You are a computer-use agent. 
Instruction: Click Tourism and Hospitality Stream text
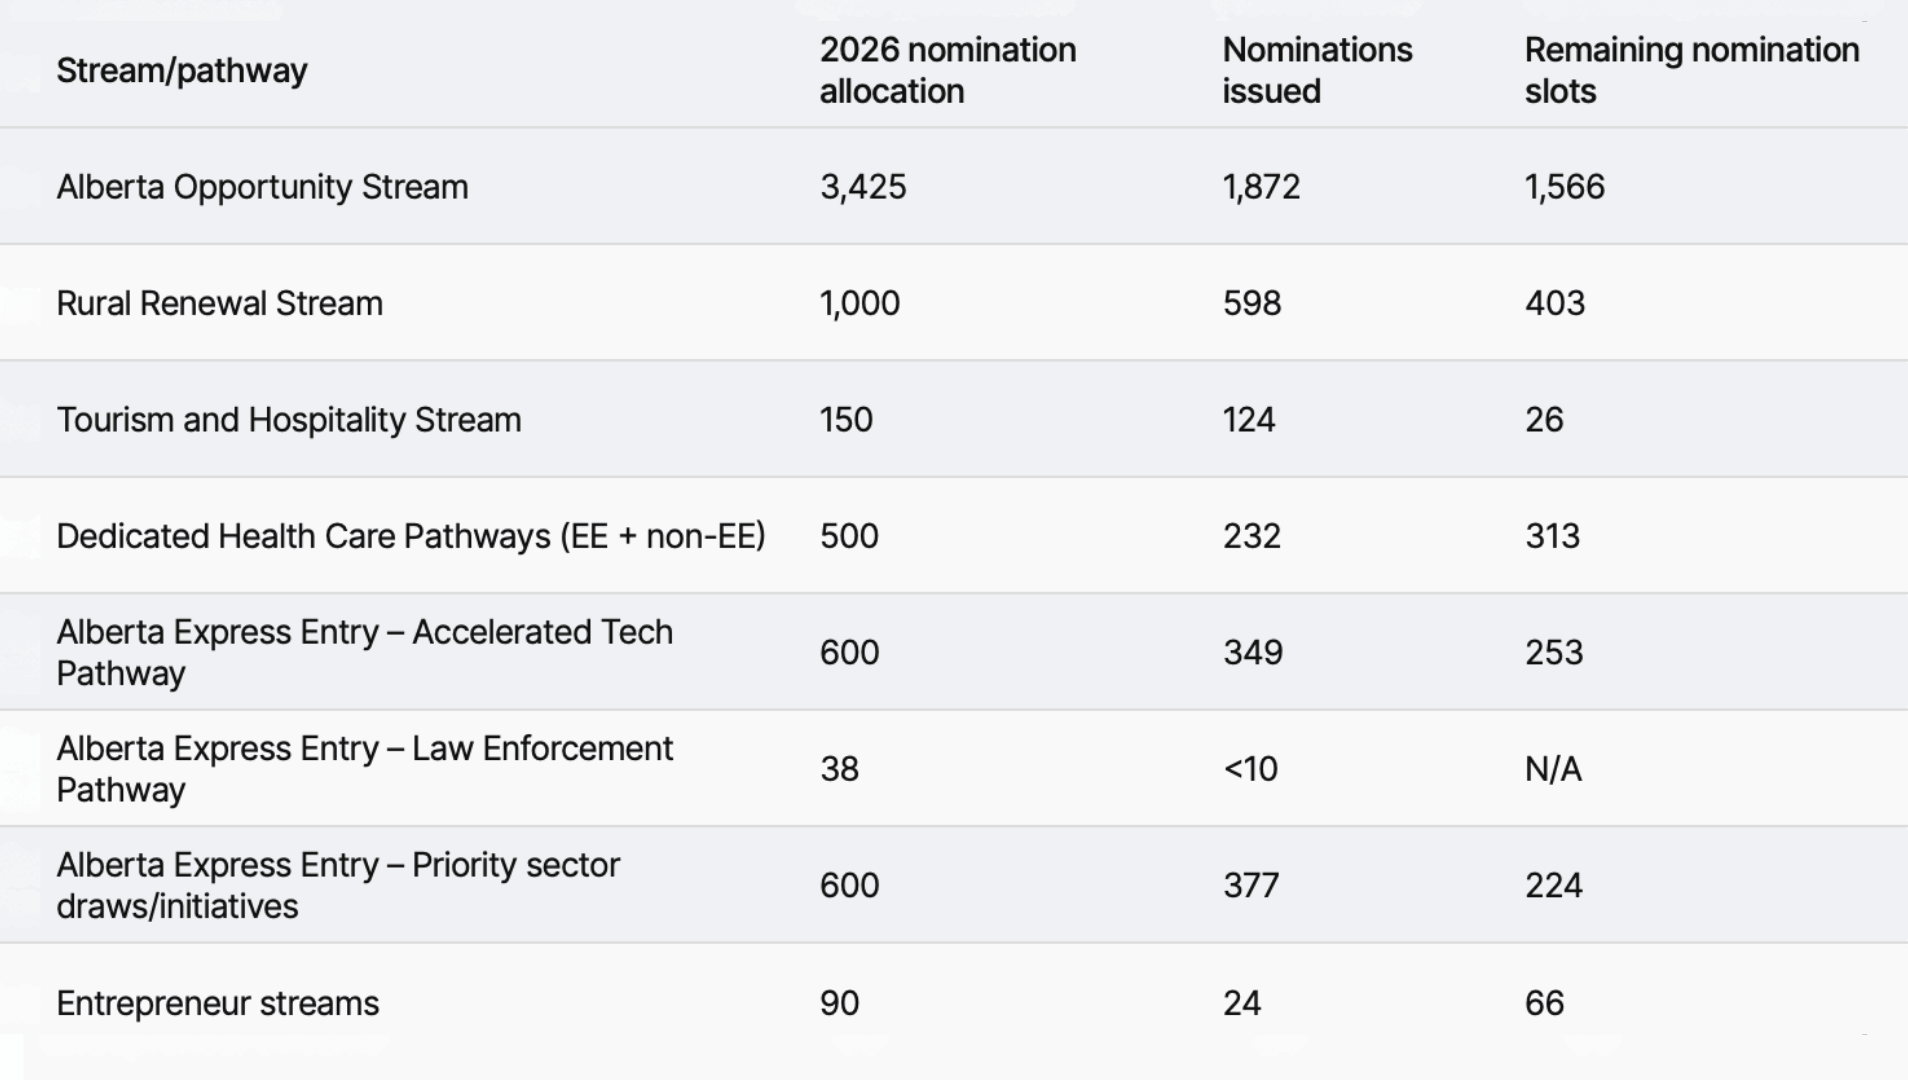point(288,420)
